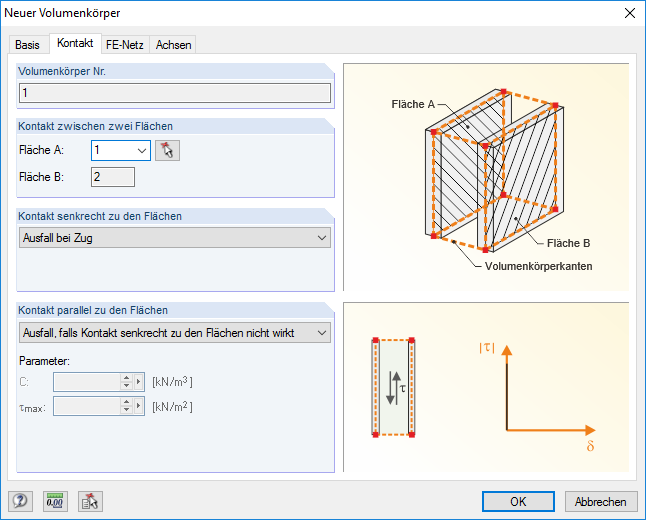Click the pick-from-model icon in bottom toolbar
This screenshot has height=520, width=646.
click(x=91, y=501)
